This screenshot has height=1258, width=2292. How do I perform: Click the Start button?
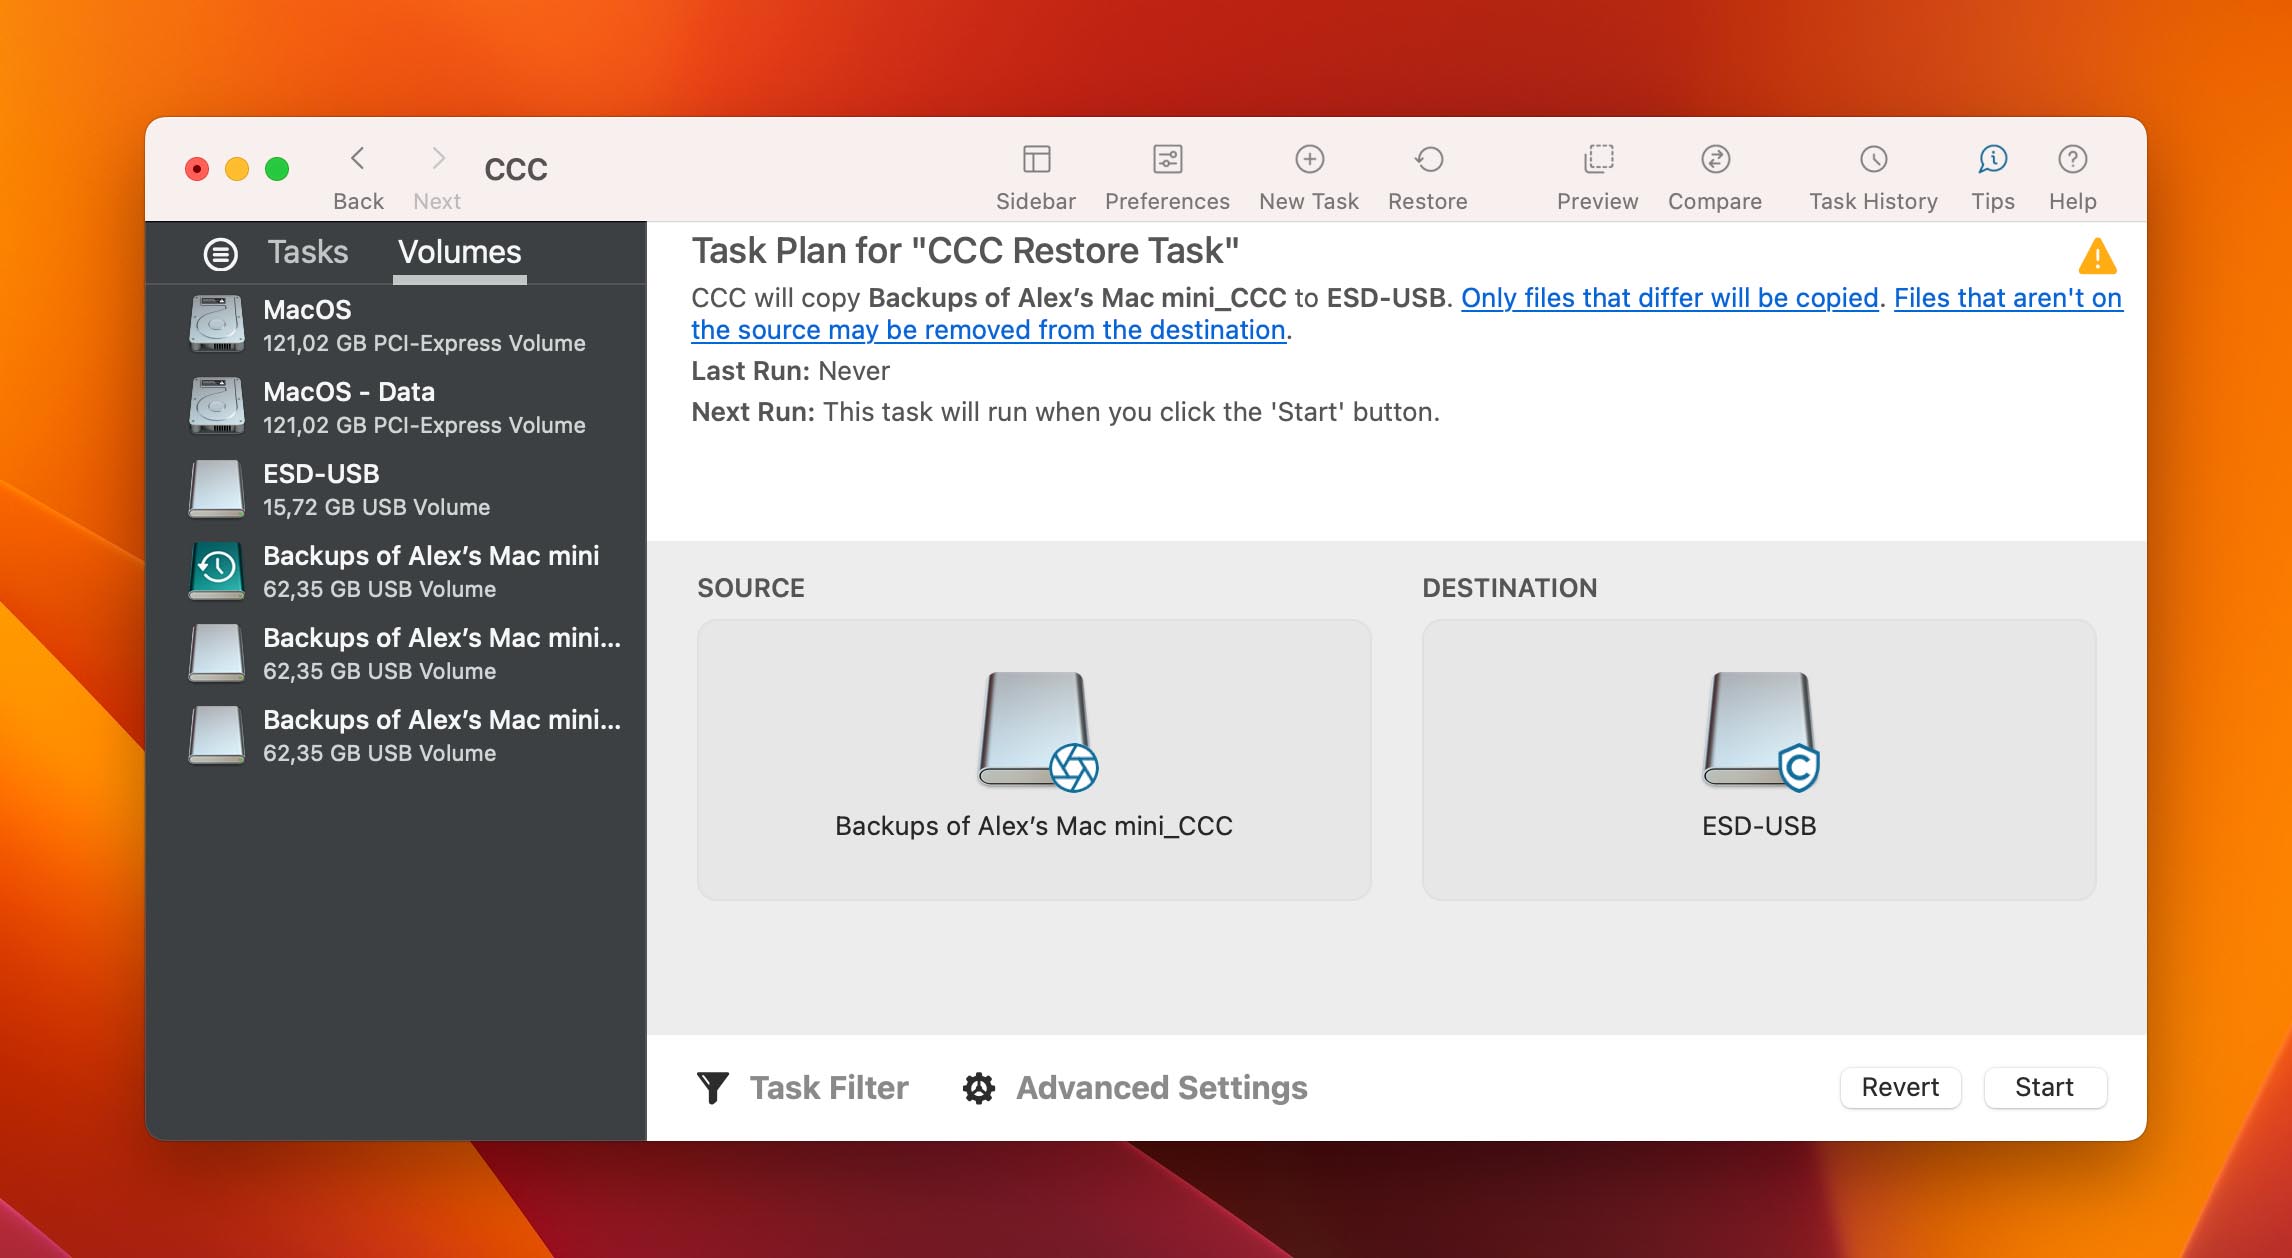[2045, 1087]
